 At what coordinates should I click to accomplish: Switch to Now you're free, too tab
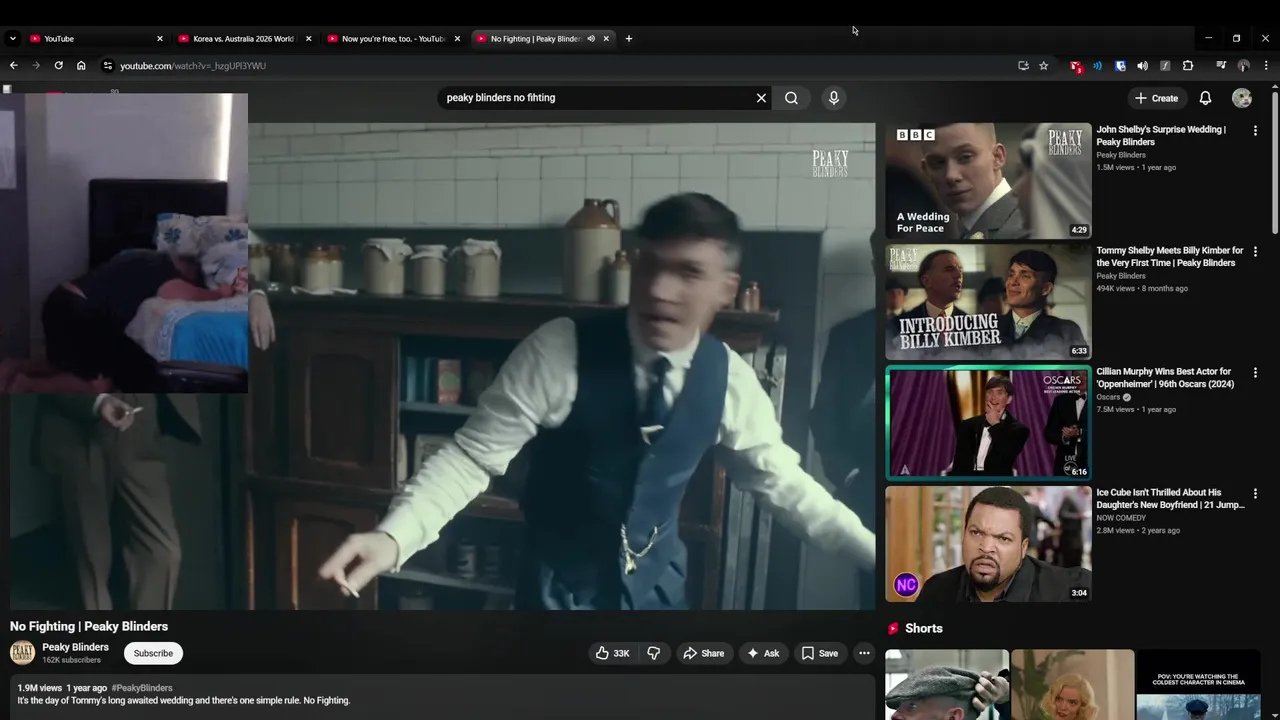coord(394,38)
